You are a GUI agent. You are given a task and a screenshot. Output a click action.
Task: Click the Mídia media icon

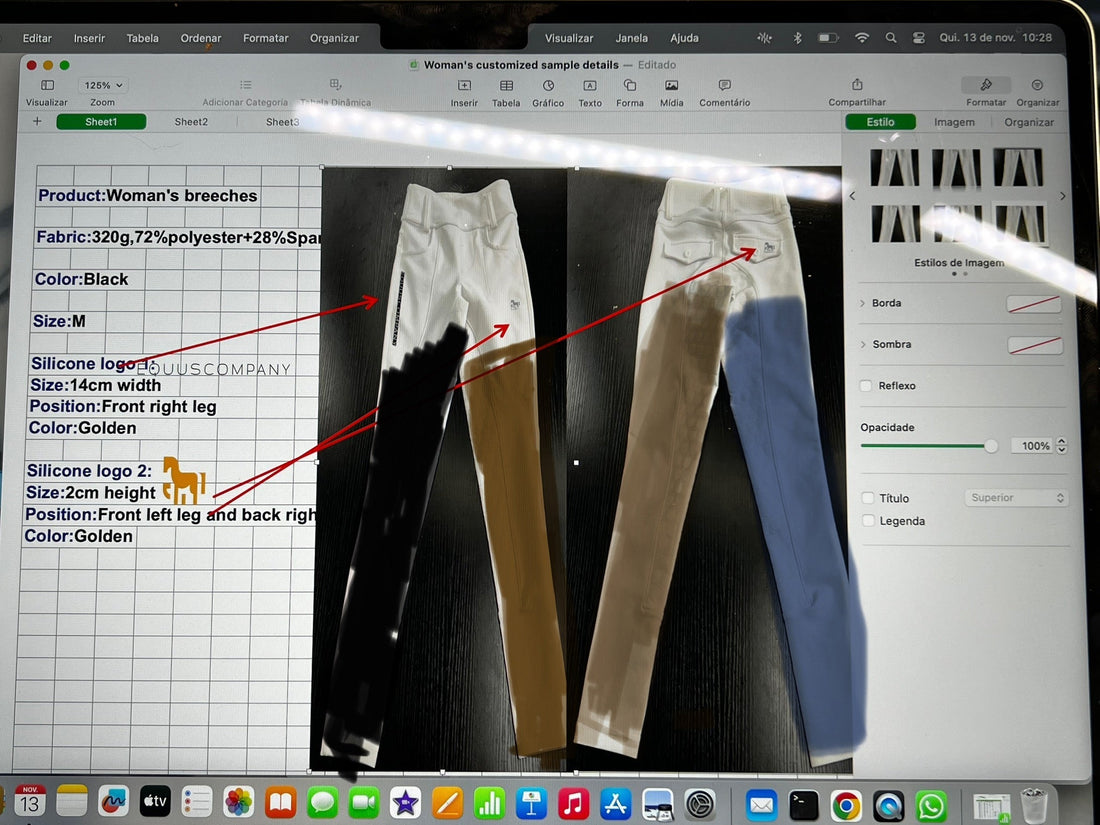click(x=672, y=87)
